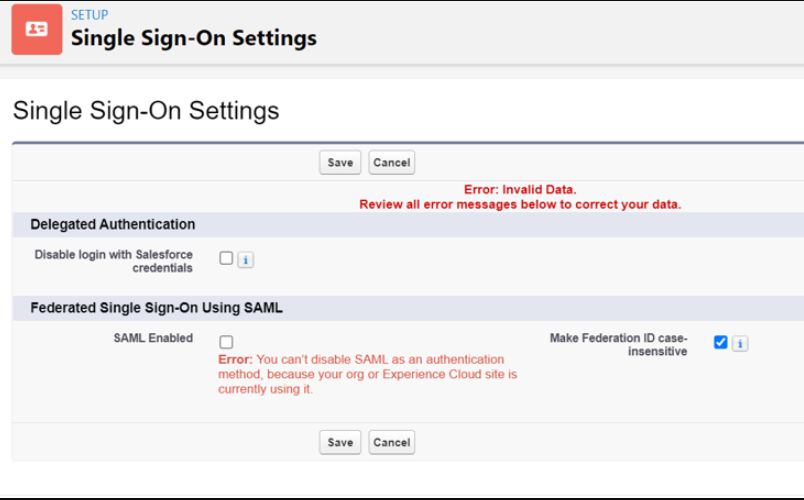Select the SETUP breadcrumb text
The image size is (804, 500).
[x=89, y=15]
